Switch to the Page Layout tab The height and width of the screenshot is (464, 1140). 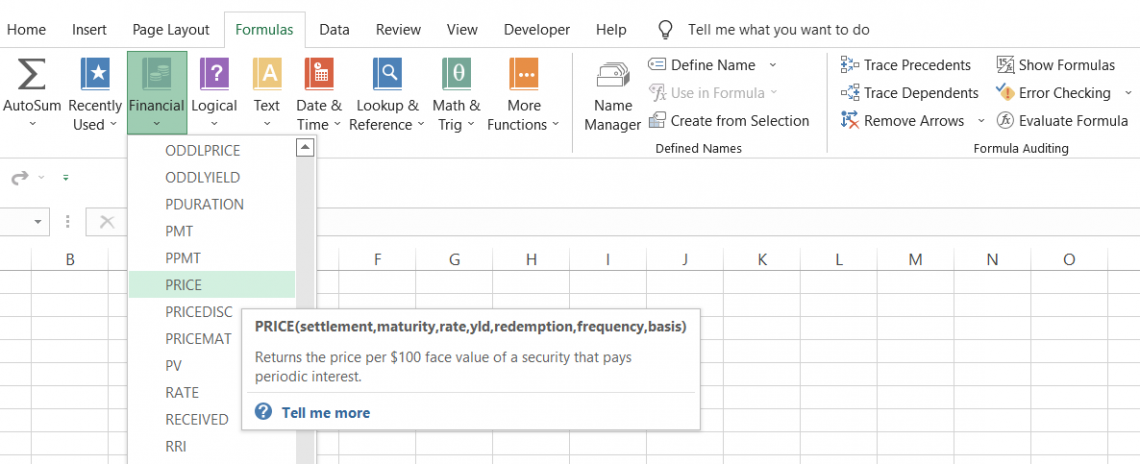(x=171, y=30)
